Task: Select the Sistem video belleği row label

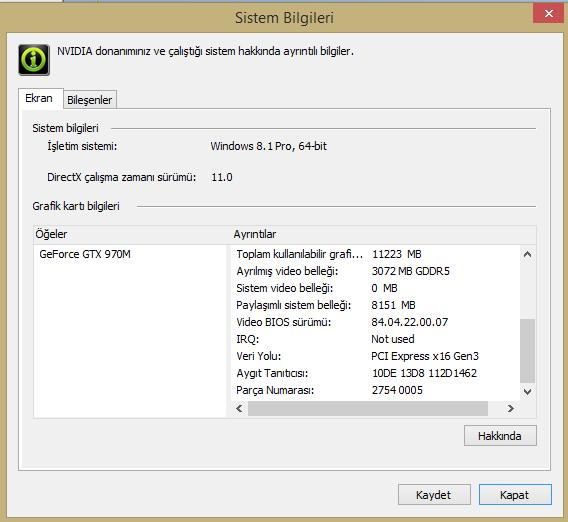Action: pyautogui.click(x=285, y=288)
